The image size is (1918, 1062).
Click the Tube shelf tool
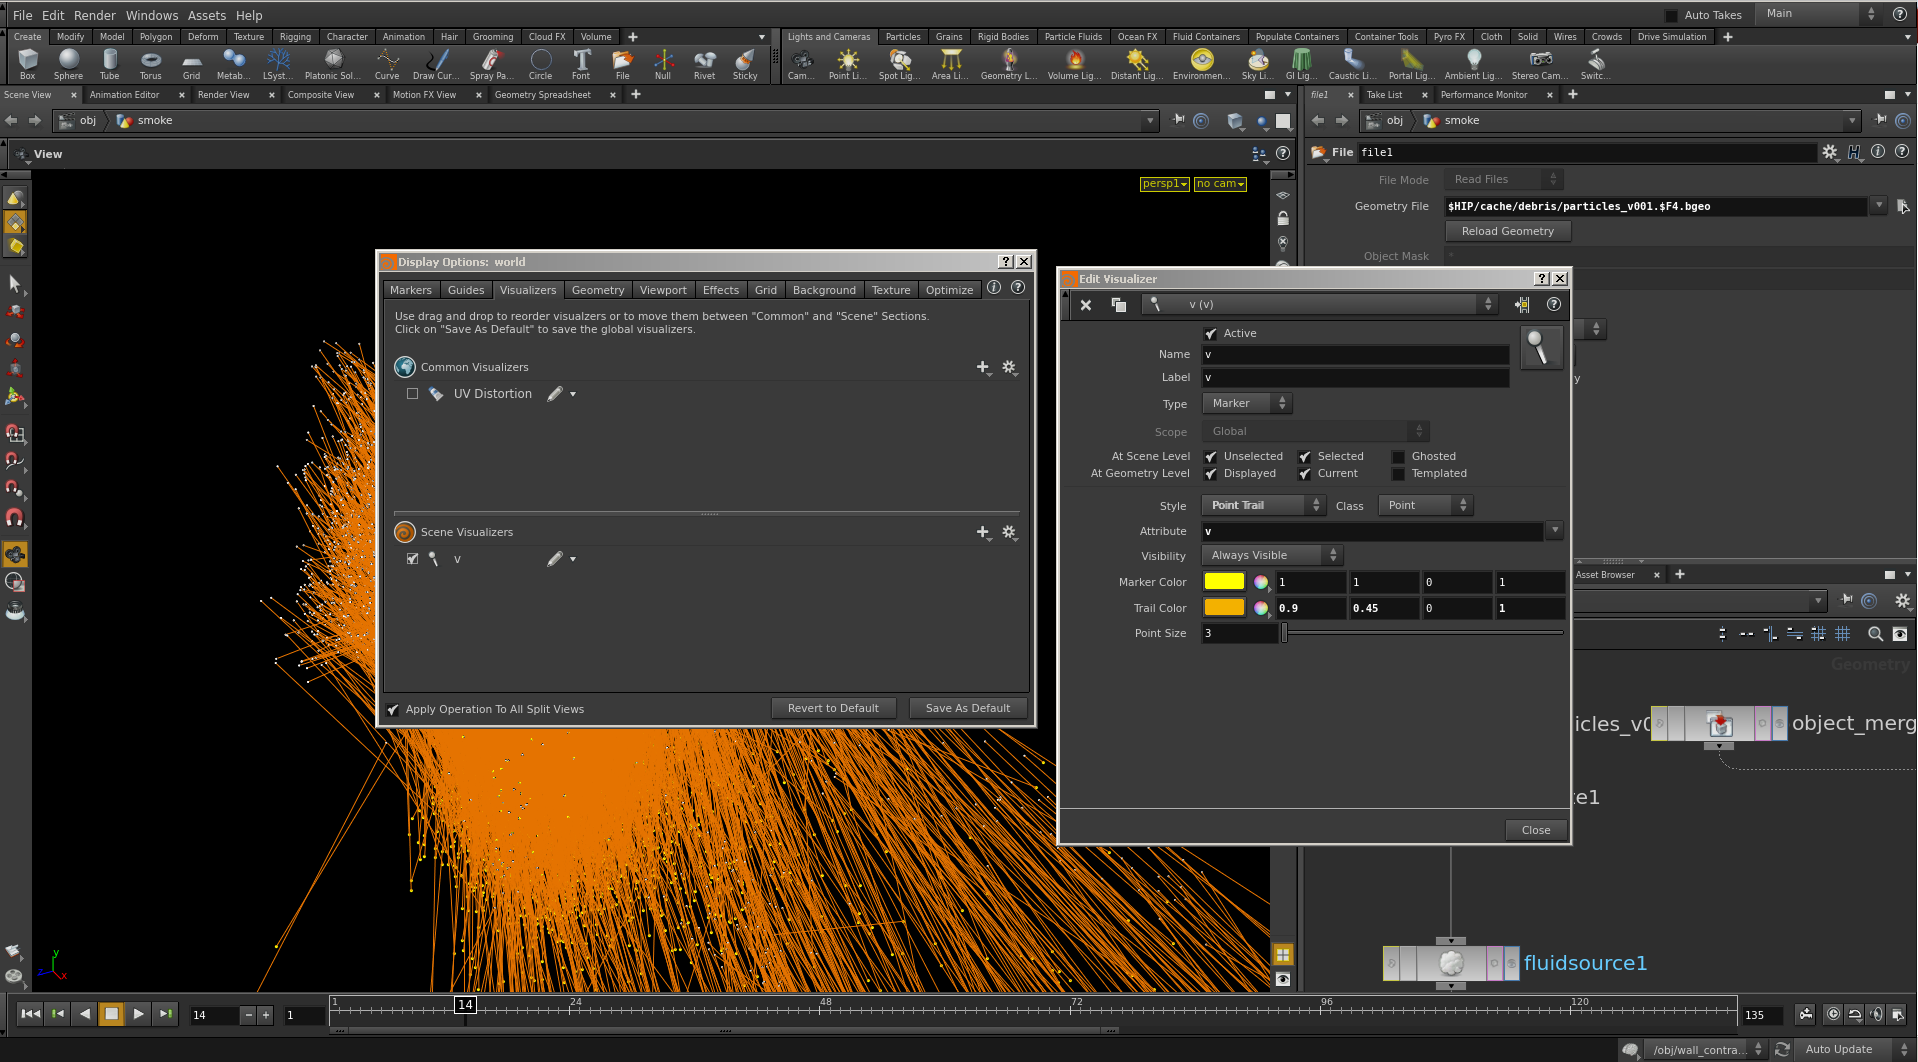coord(110,64)
